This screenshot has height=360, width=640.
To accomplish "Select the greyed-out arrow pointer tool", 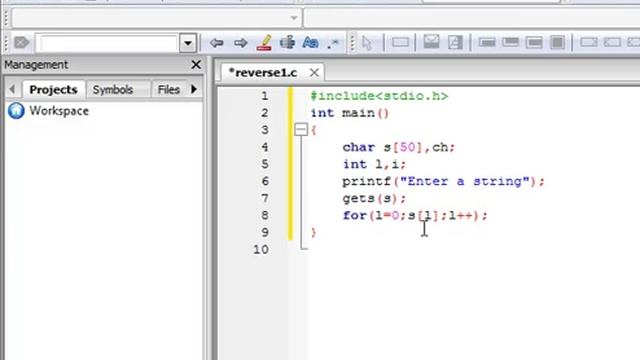I will pos(367,42).
